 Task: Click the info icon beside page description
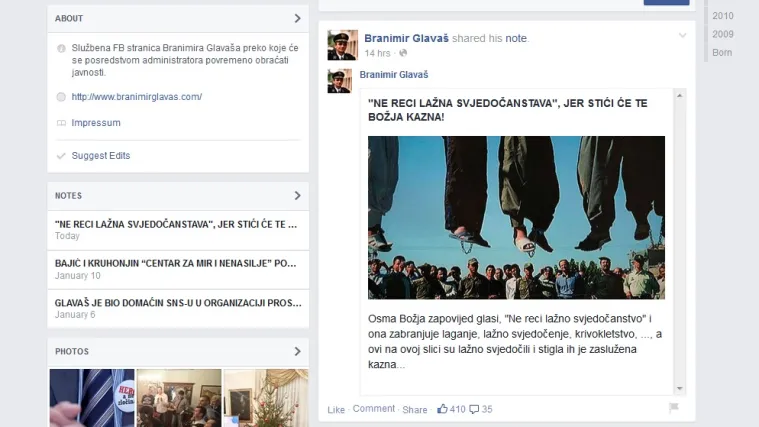(61, 48)
